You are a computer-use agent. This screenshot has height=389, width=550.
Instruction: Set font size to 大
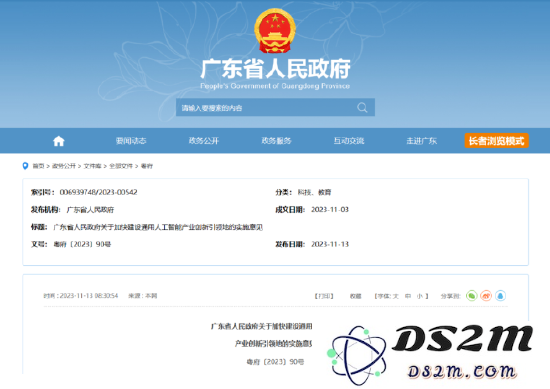(395, 296)
